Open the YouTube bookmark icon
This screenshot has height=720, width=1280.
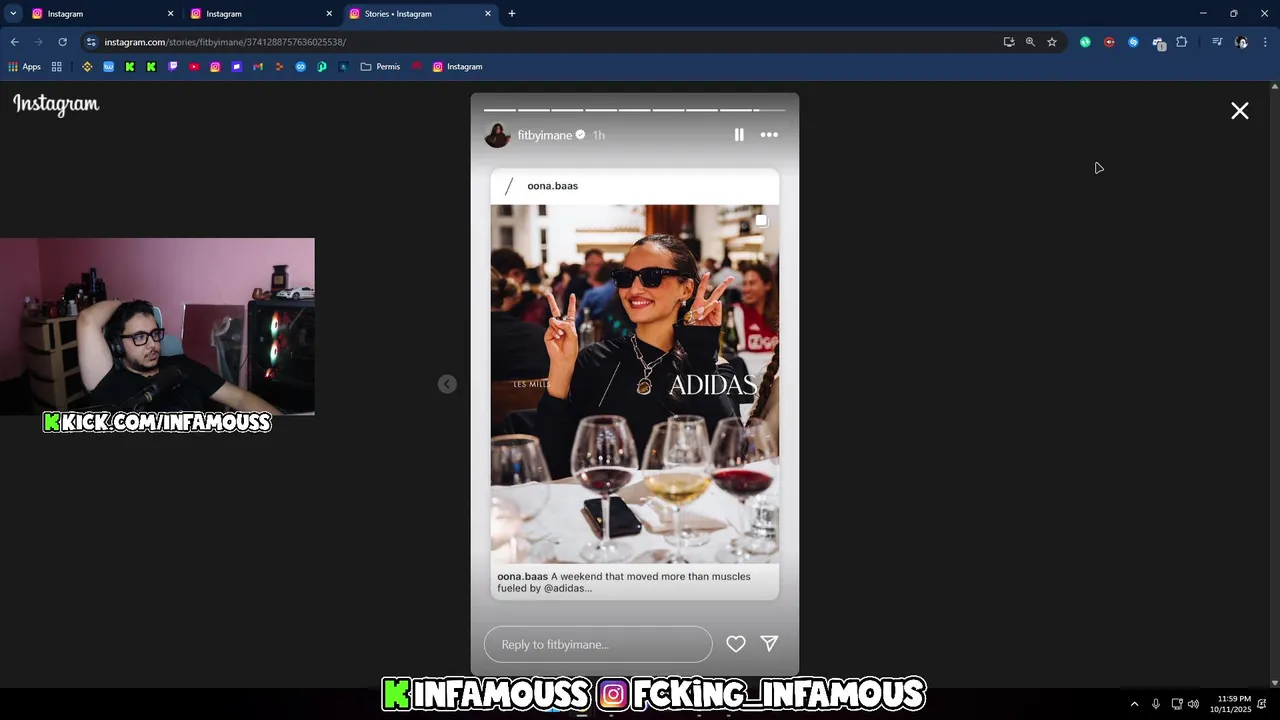(194, 67)
